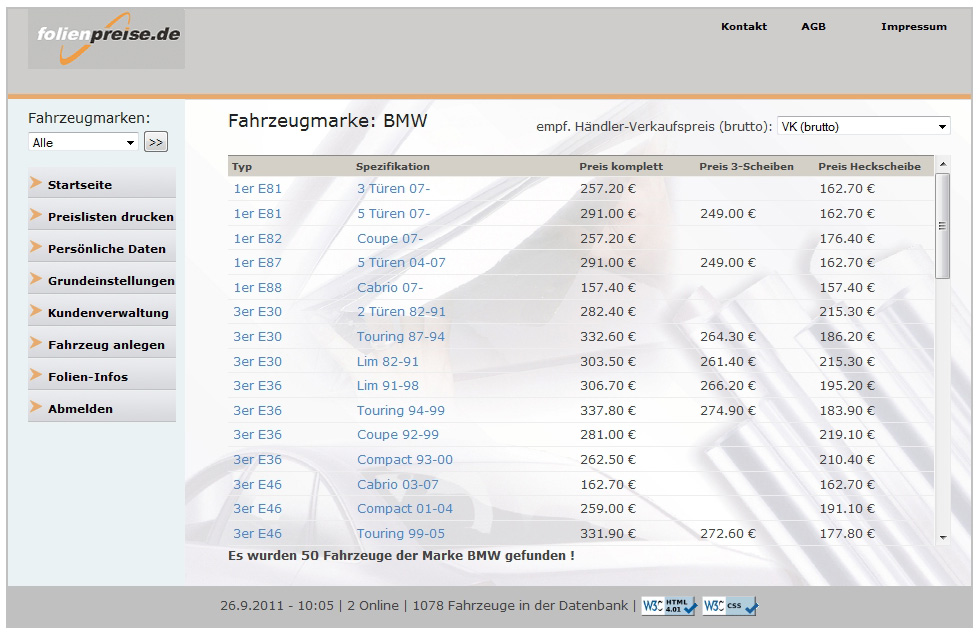Open the Coupe 92-99 link

[x=398, y=435]
